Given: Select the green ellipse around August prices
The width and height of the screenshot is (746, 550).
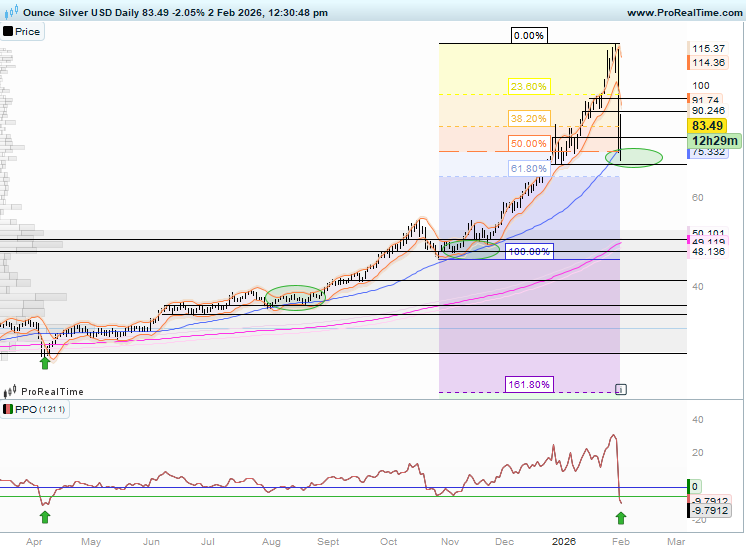Looking at the screenshot, I should point(296,297).
